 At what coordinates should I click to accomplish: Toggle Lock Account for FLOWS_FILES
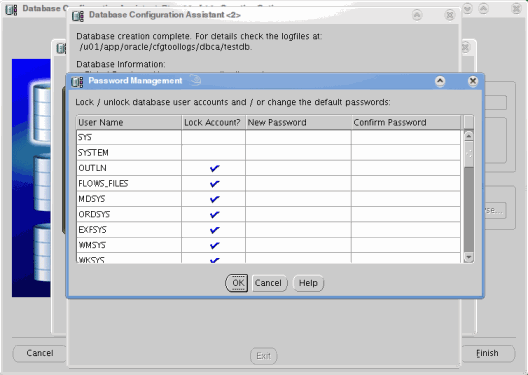(214, 184)
